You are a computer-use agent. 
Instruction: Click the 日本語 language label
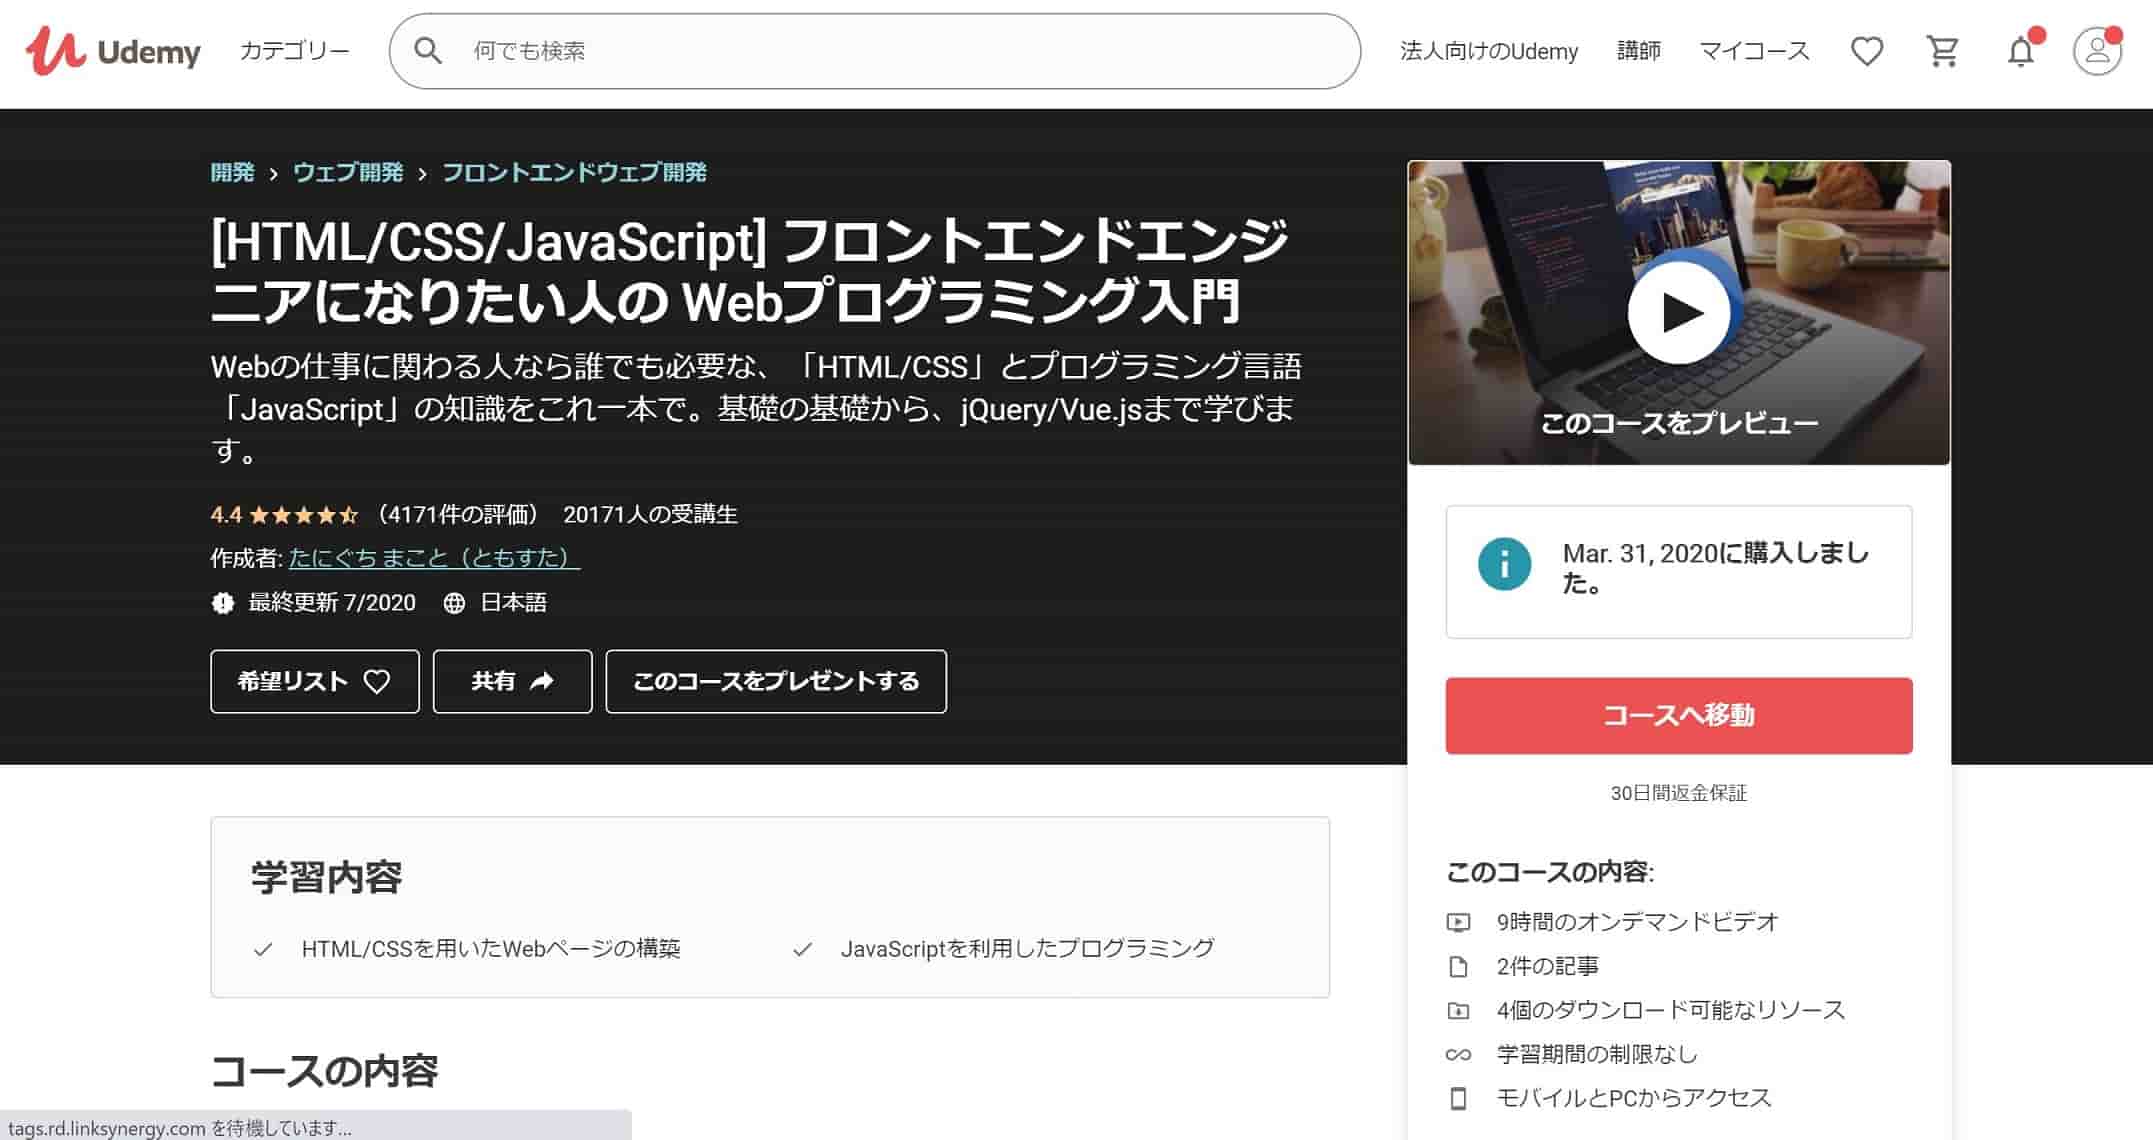click(x=514, y=603)
